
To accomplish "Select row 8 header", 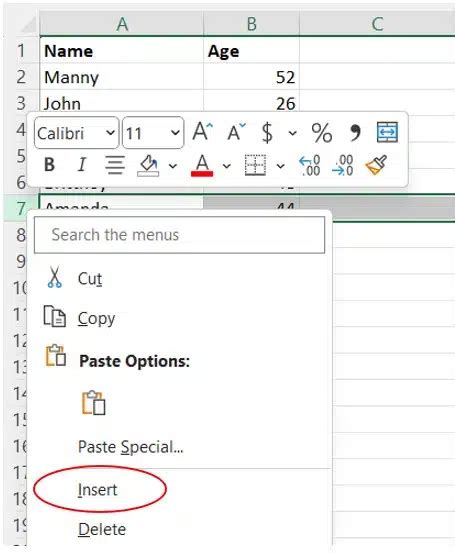I will tap(16, 235).
